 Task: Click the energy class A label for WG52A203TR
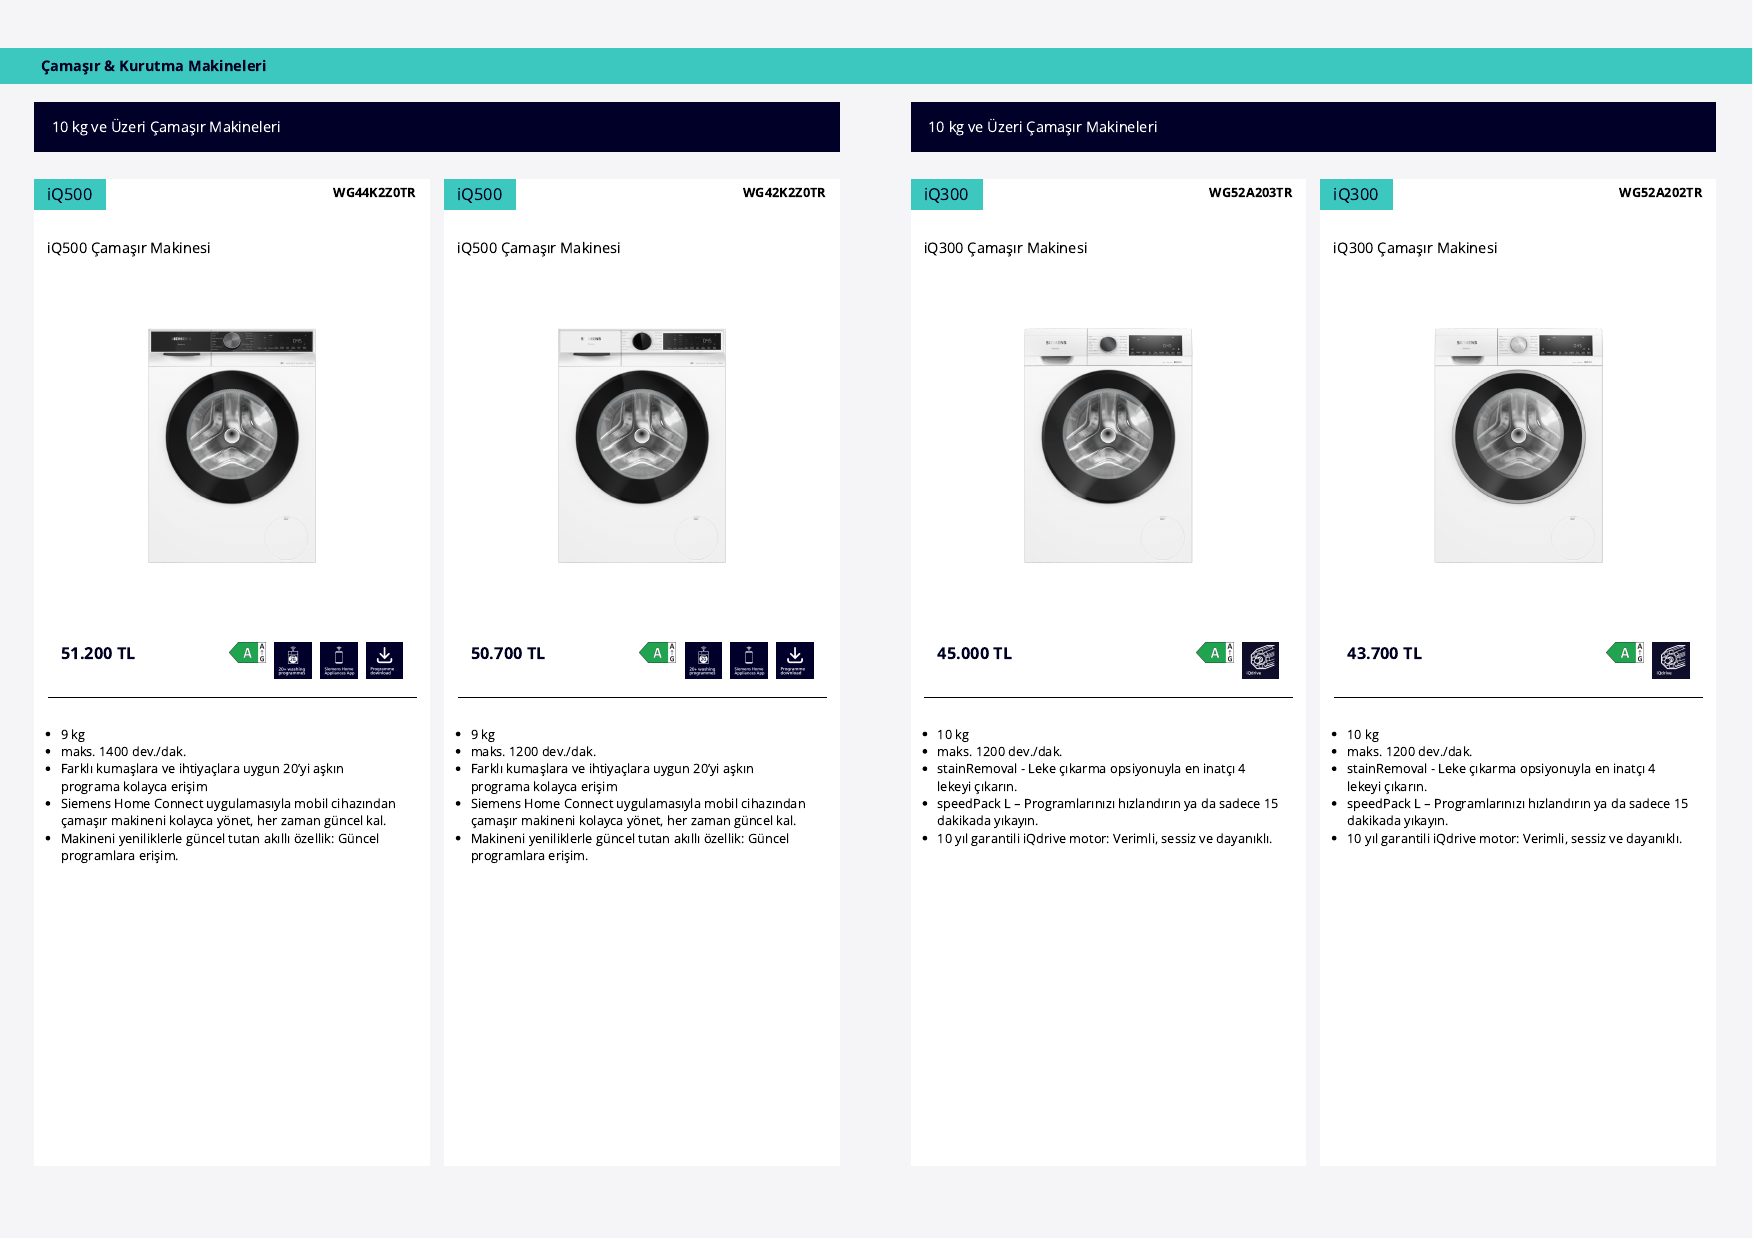coord(1215,653)
